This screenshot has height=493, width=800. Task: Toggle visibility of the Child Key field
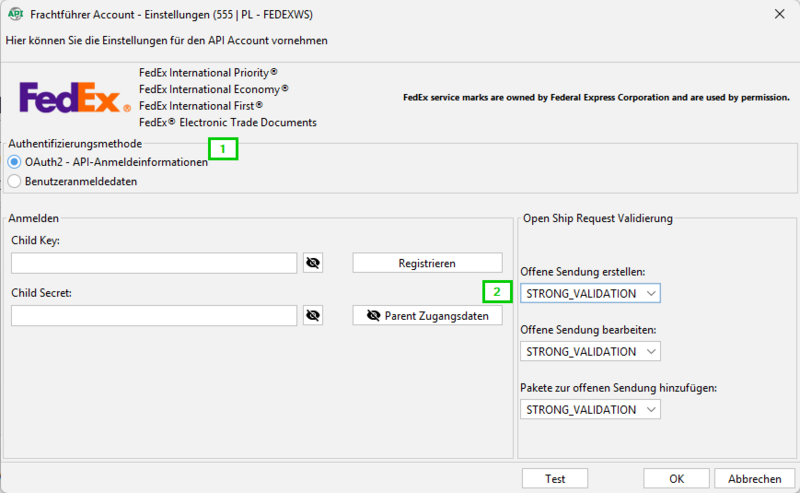click(313, 263)
